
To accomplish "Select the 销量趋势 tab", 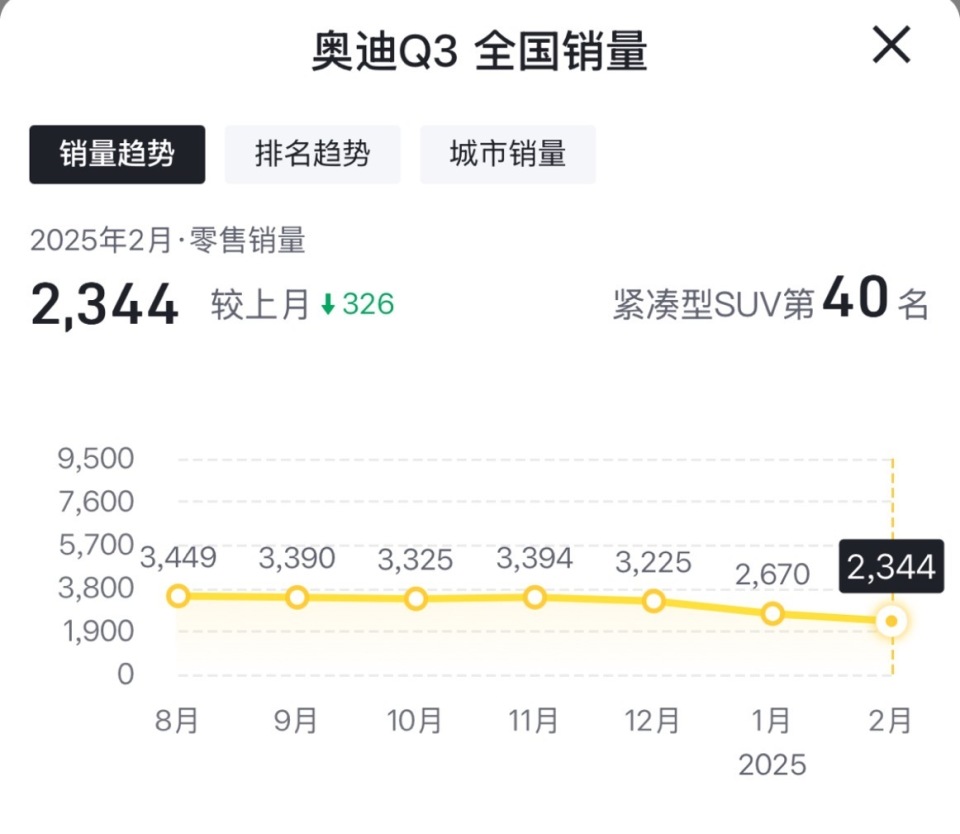I will point(116,154).
